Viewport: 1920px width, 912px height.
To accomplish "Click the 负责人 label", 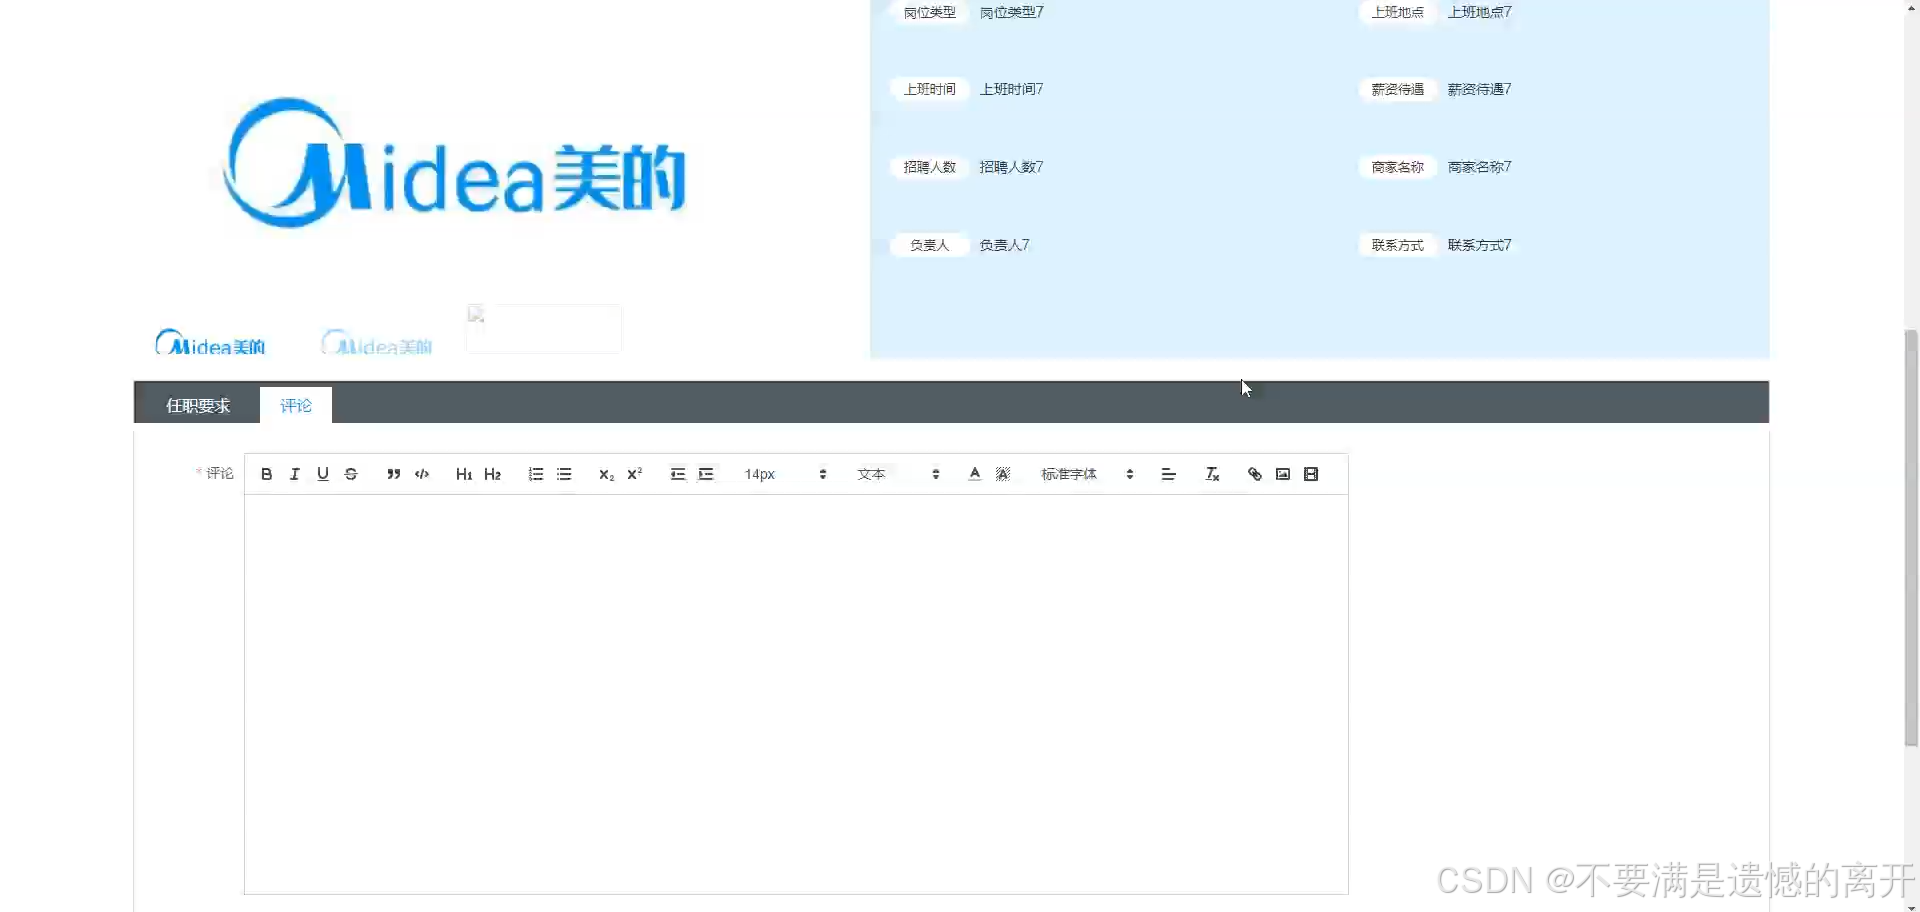I will (930, 245).
